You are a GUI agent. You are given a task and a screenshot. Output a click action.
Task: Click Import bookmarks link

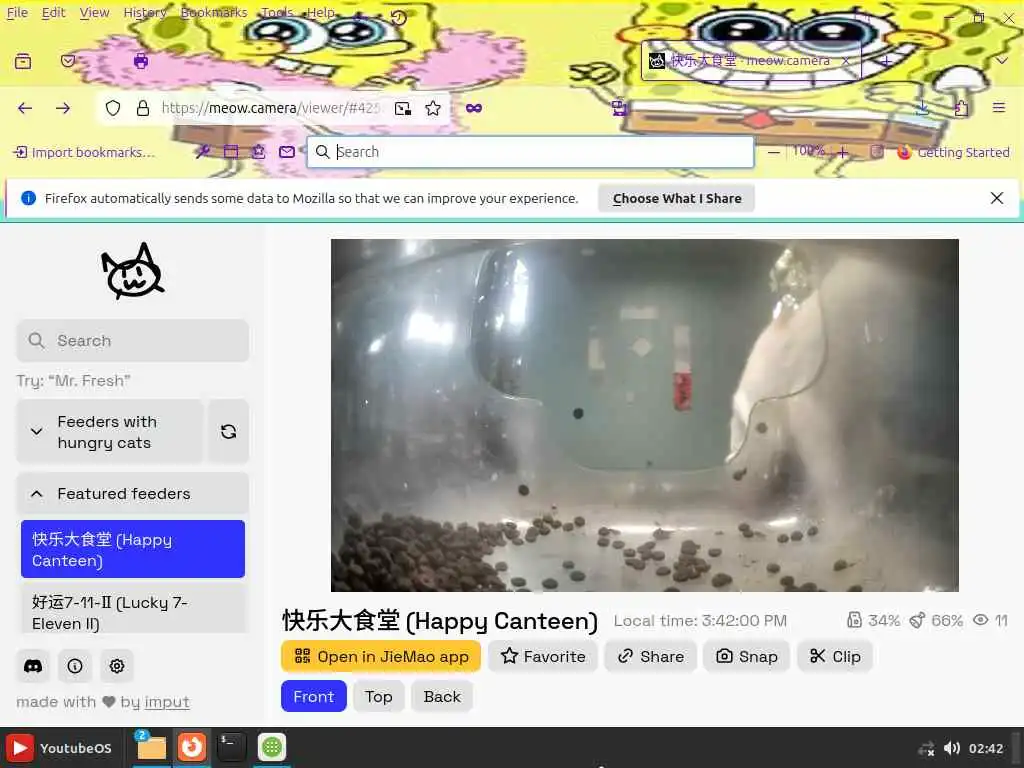point(84,152)
